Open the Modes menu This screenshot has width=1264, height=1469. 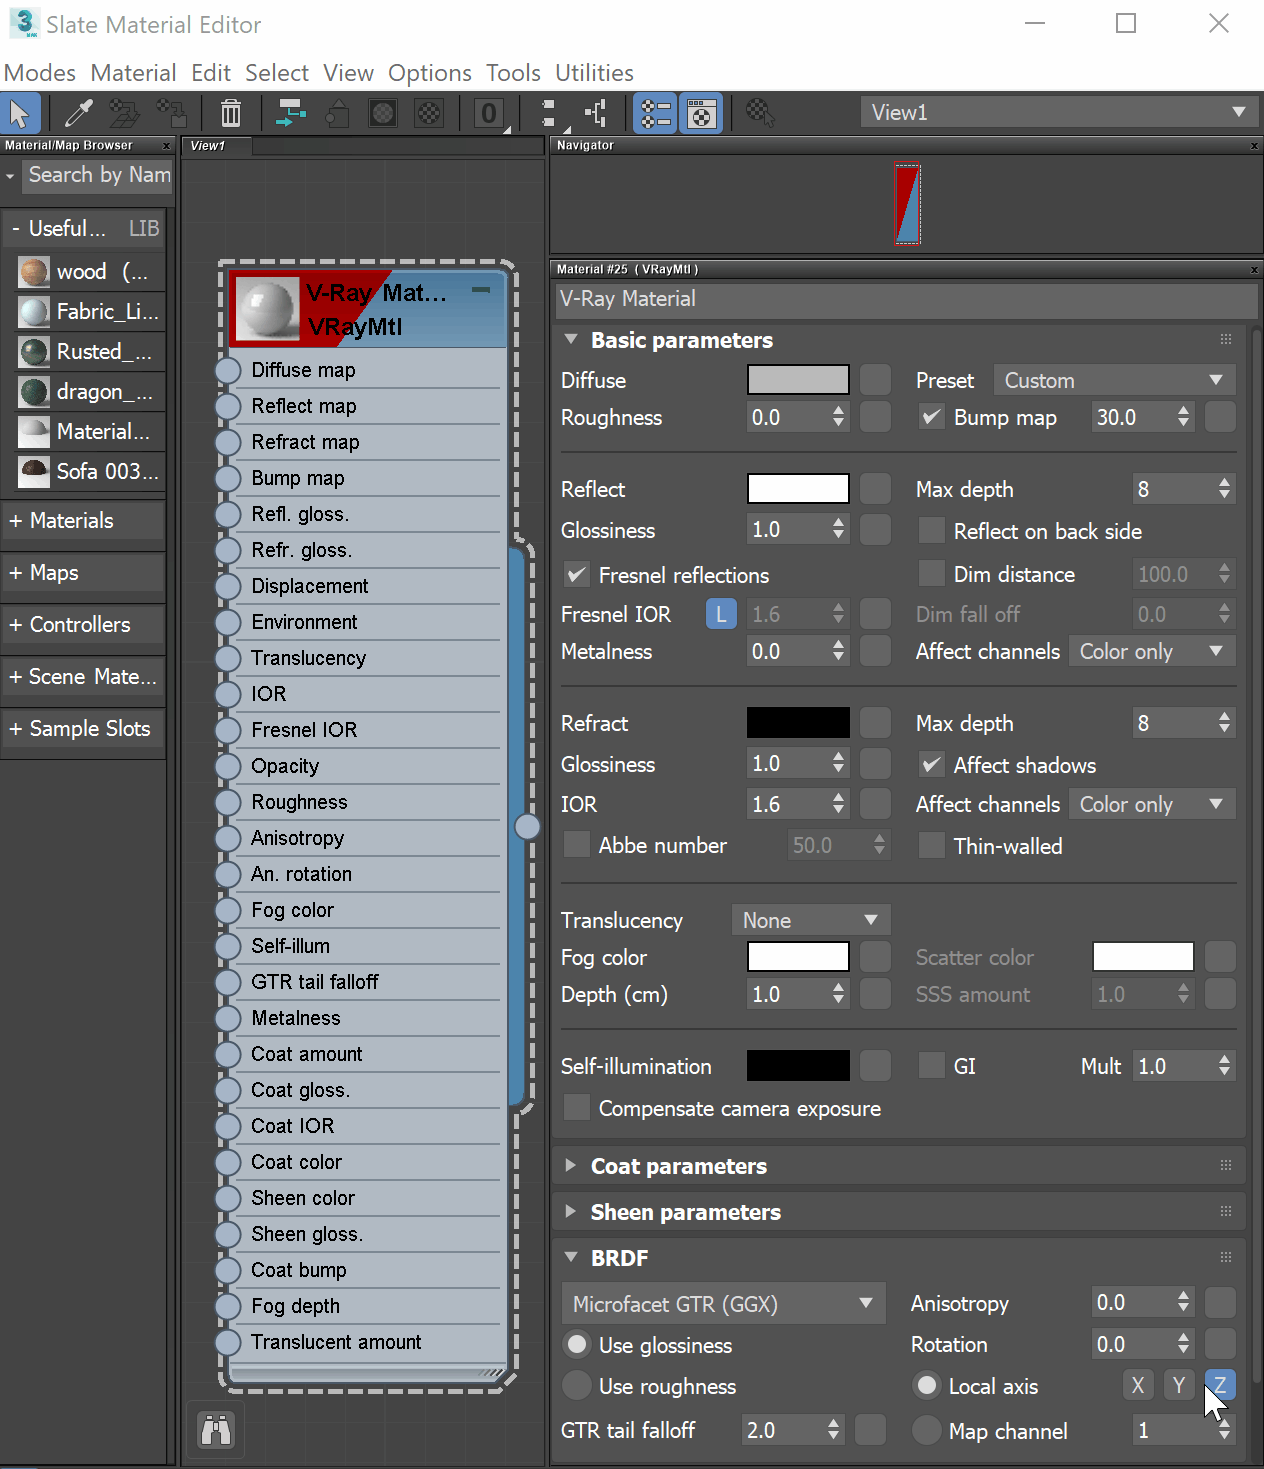(x=40, y=73)
